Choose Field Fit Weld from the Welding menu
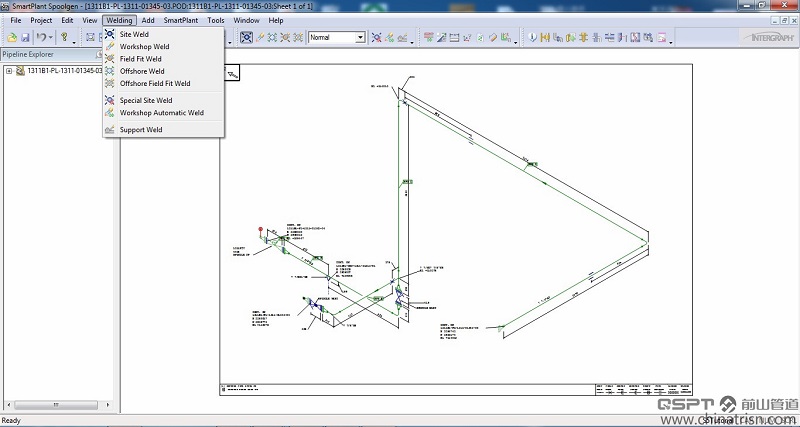Screen dimensions: 800x427 pyautogui.click(x=140, y=59)
